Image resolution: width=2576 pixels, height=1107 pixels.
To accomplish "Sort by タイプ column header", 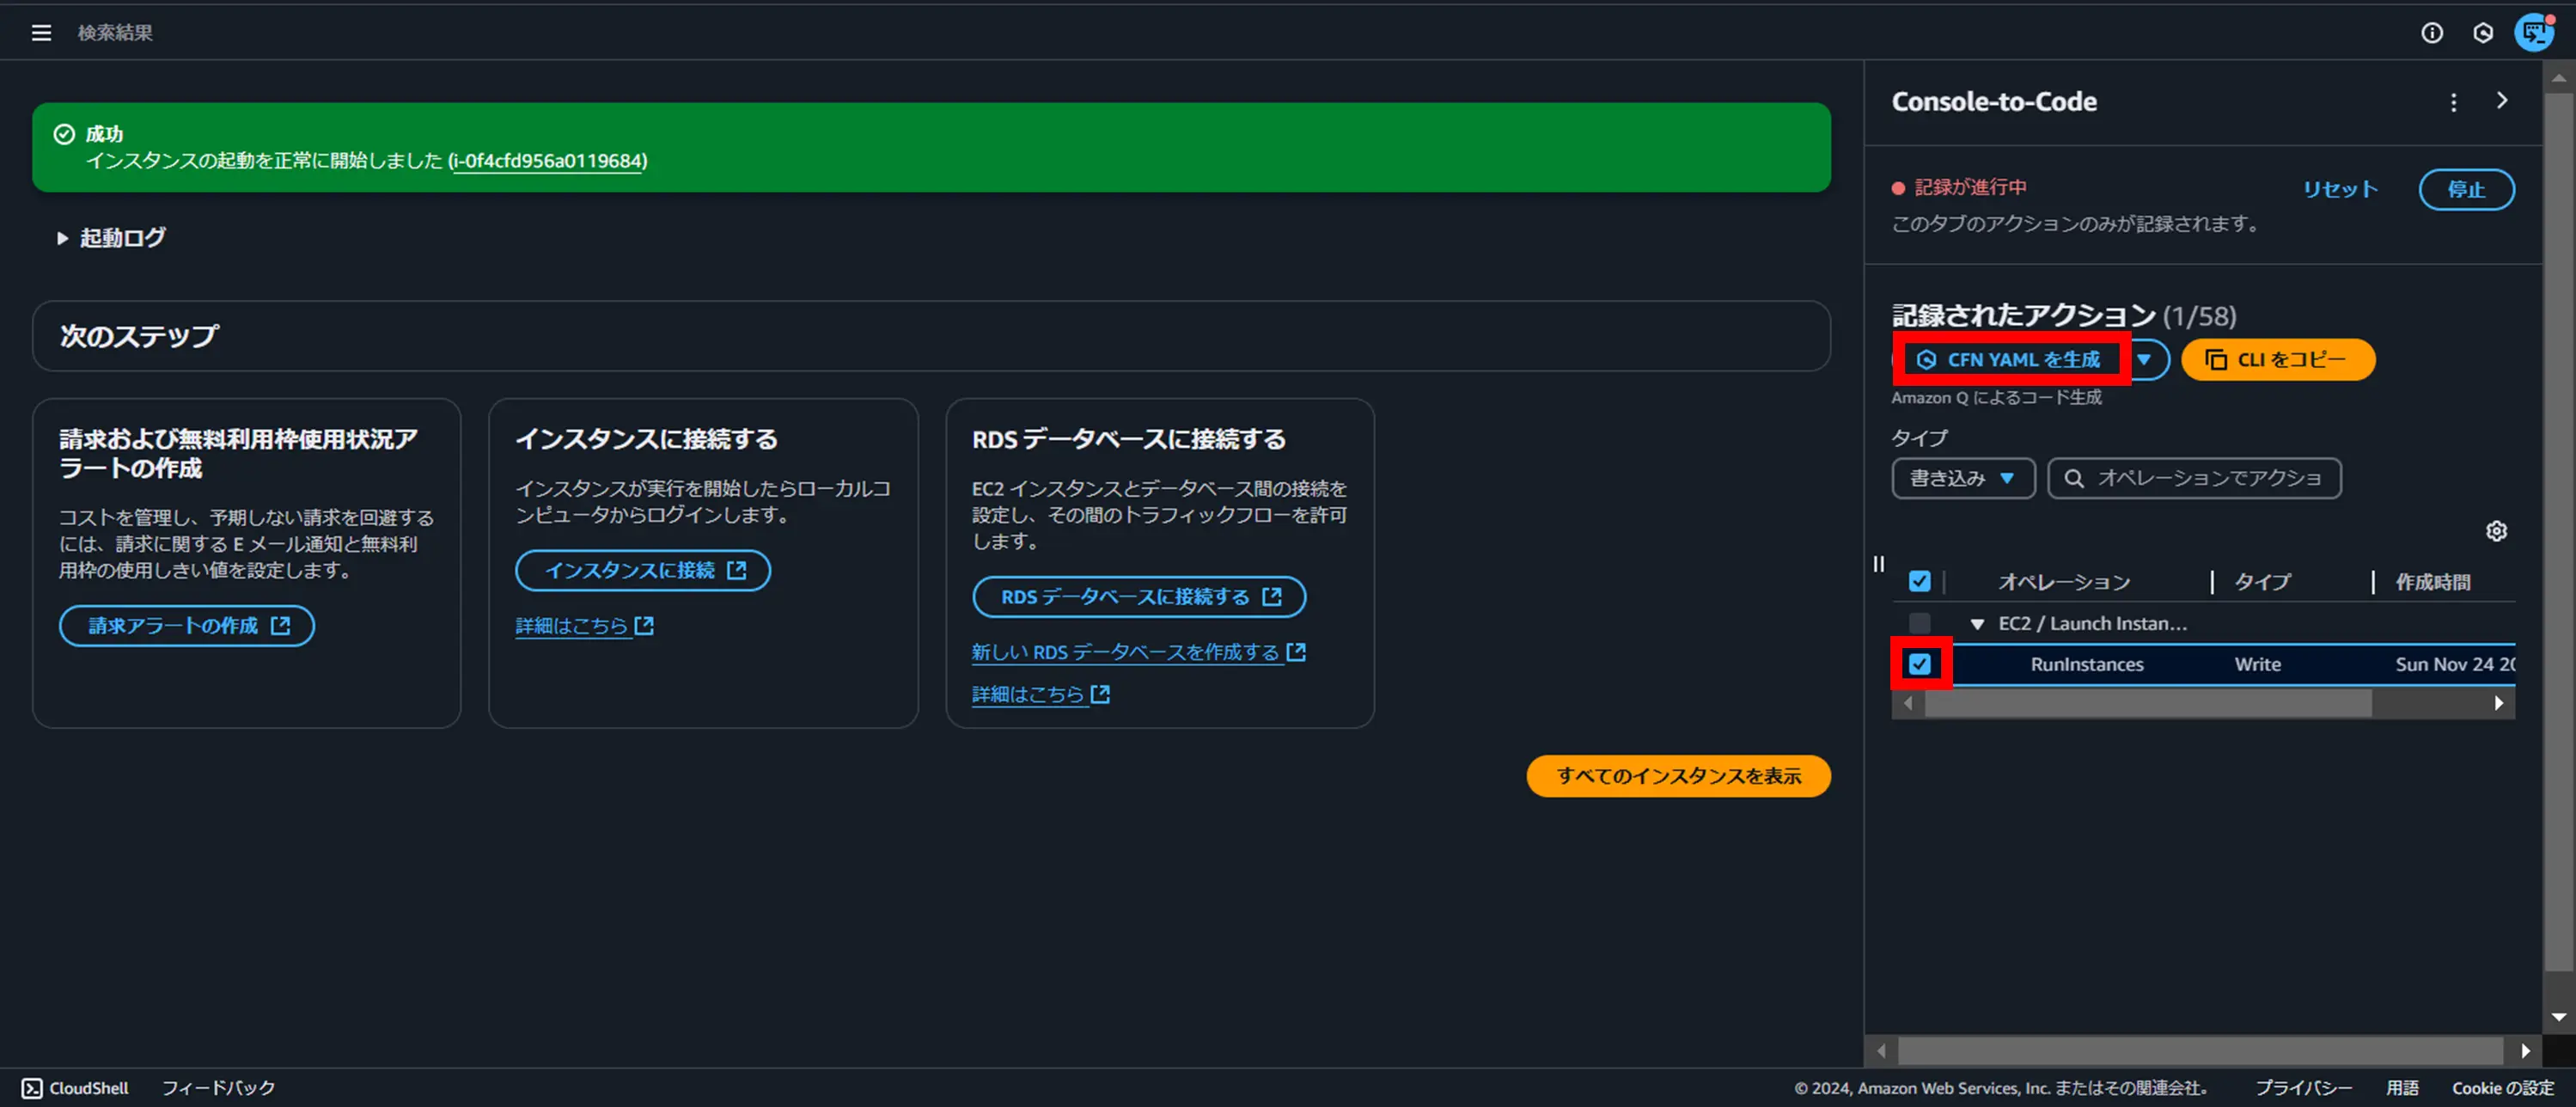I will (2262, 582).
